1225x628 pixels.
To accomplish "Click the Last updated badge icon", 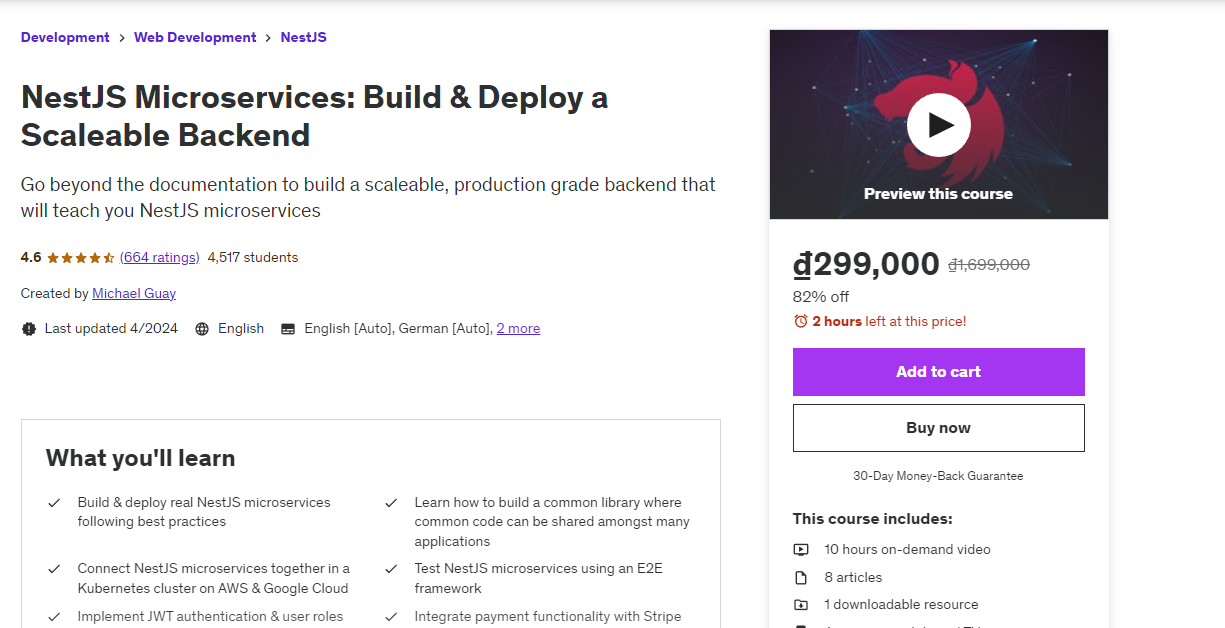I will pos(29,329).
